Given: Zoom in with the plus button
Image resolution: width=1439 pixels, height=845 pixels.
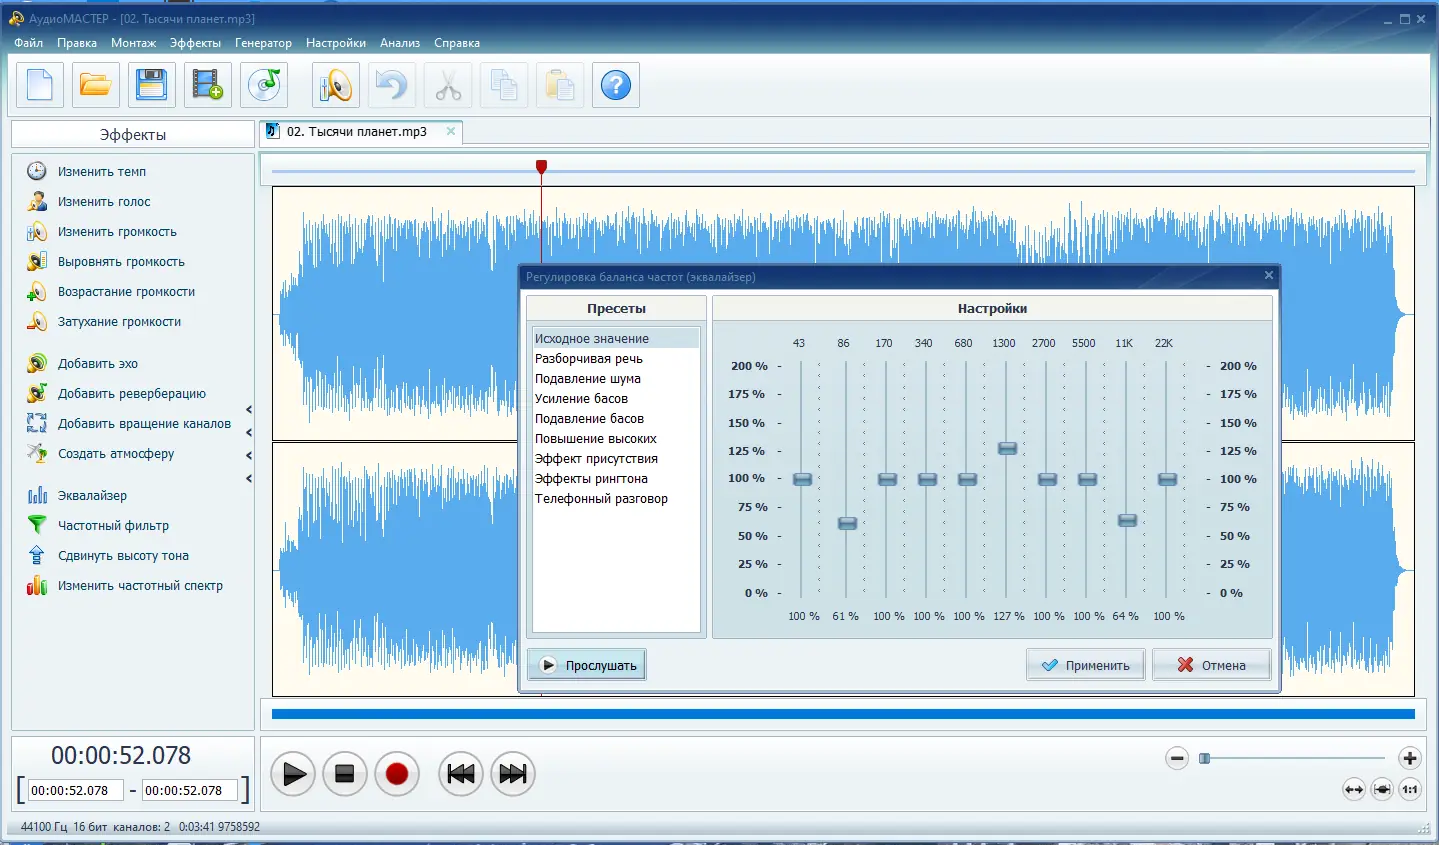Looking at the screenshot, I should tap(1410, 758).
